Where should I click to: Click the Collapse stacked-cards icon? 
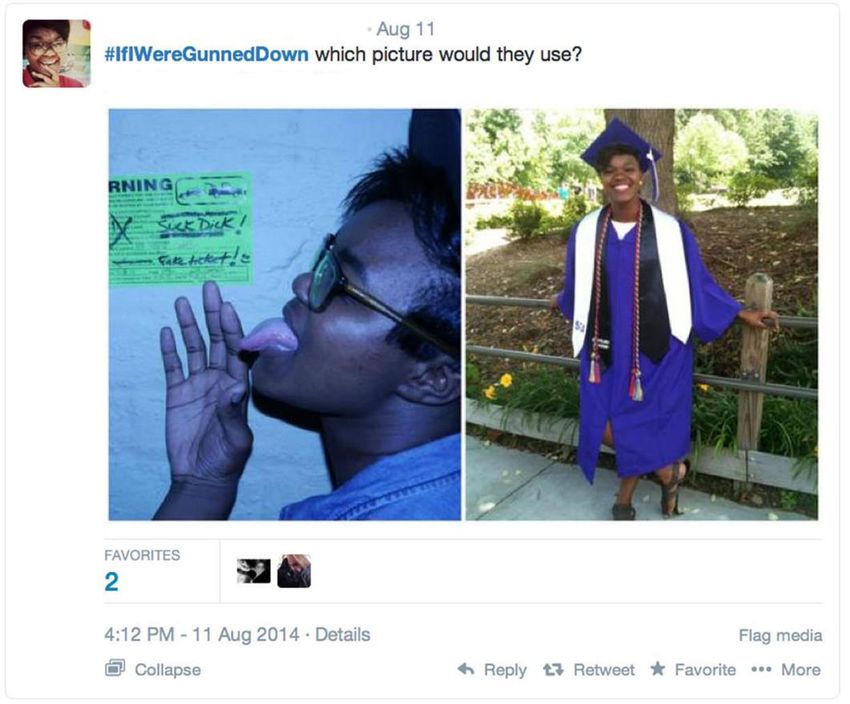click(115, 668)
